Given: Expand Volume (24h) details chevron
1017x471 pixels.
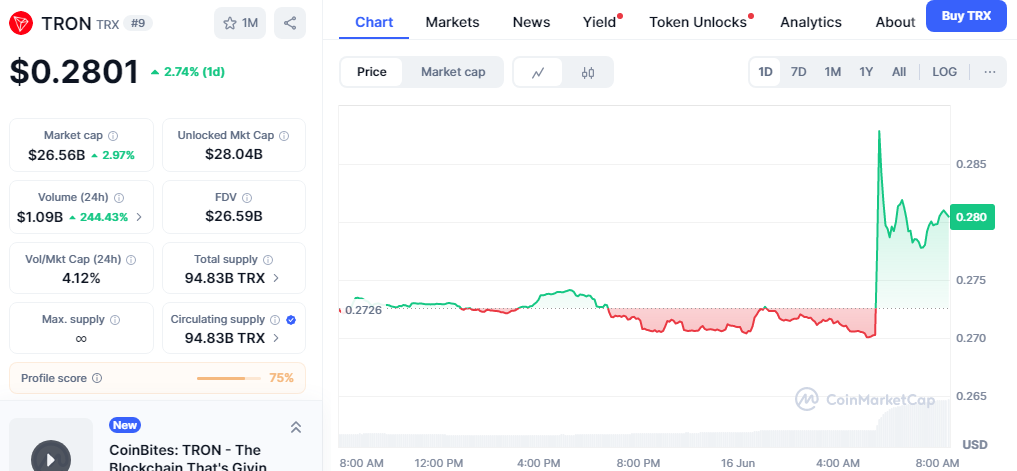Looking at the screenshot, I should click(x=139, y=217).
